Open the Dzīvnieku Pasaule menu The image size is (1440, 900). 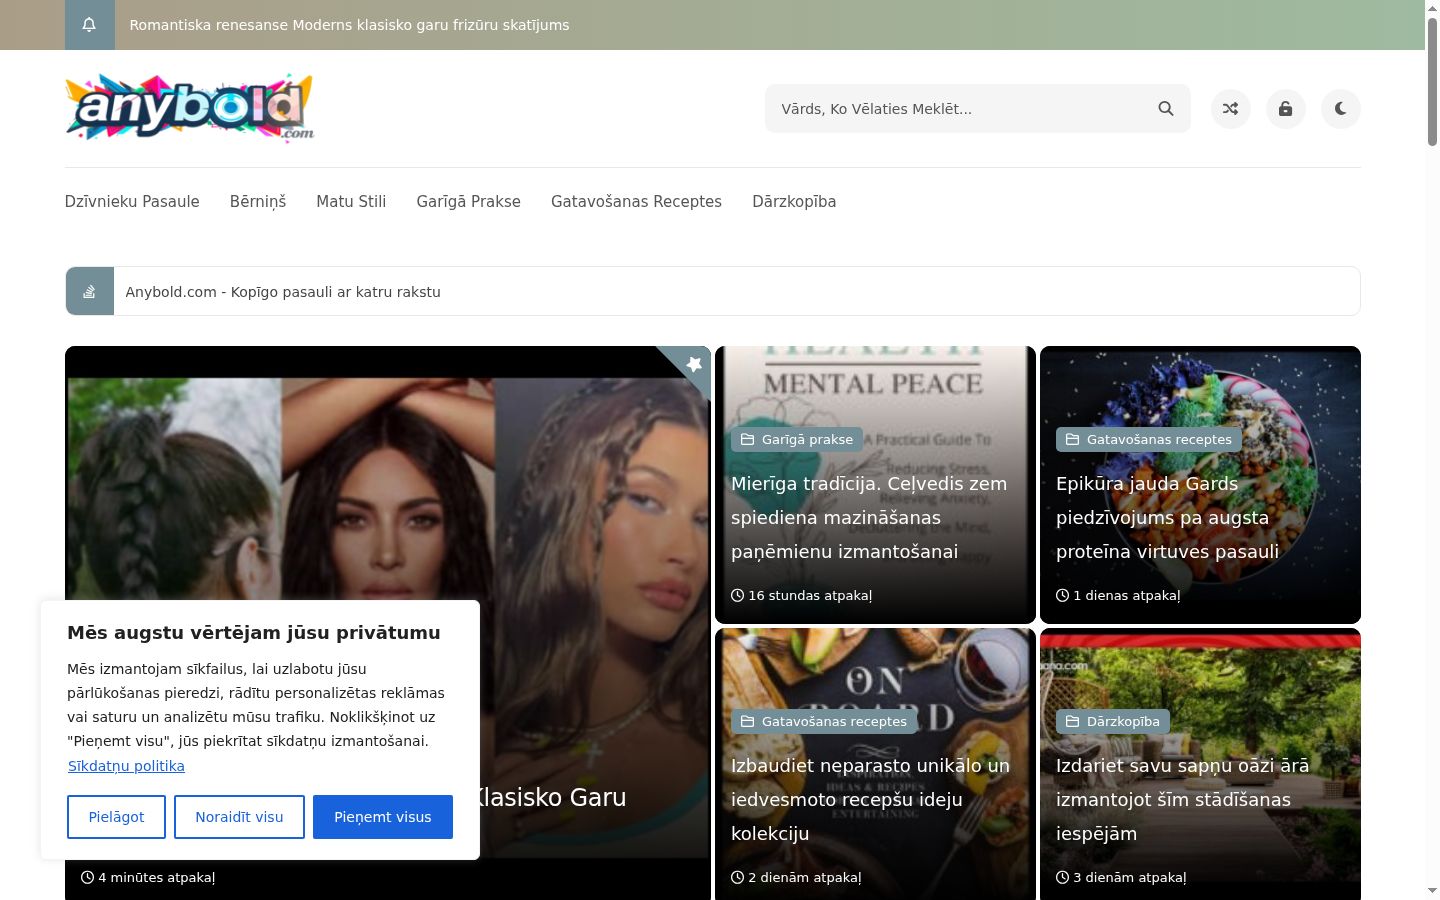[x=132, y=201]
